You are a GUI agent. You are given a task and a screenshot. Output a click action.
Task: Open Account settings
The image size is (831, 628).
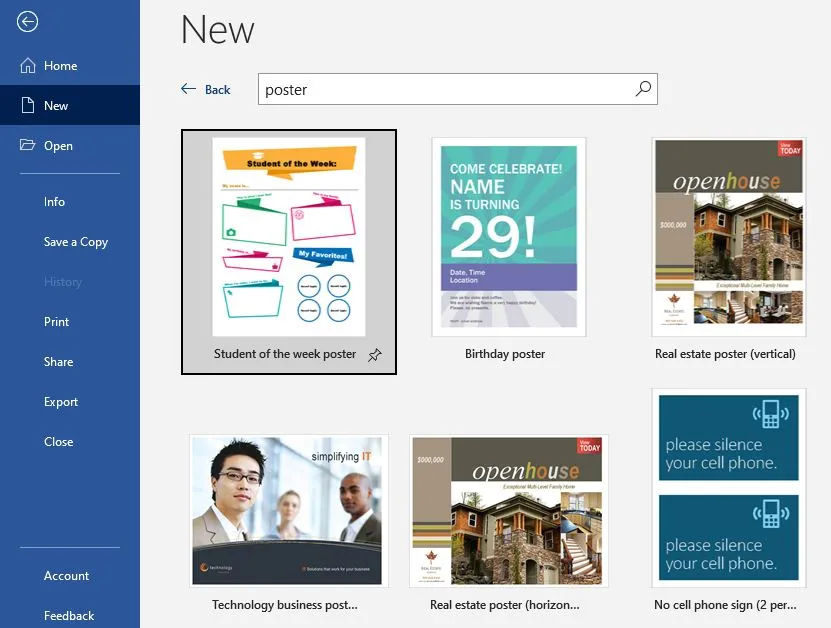point(66,576)
